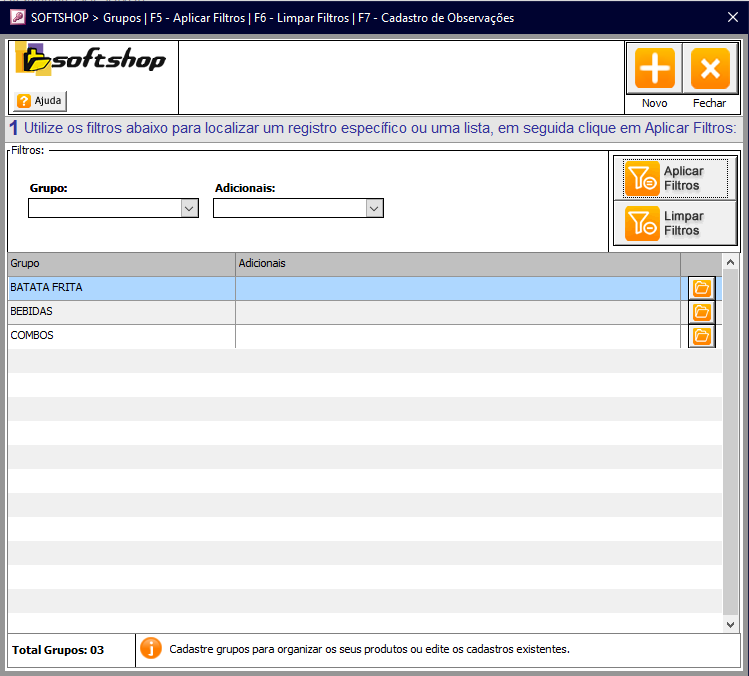Select the BATATA FRITA row
Screen dimensions: 749x676
(x=120, y=288)
